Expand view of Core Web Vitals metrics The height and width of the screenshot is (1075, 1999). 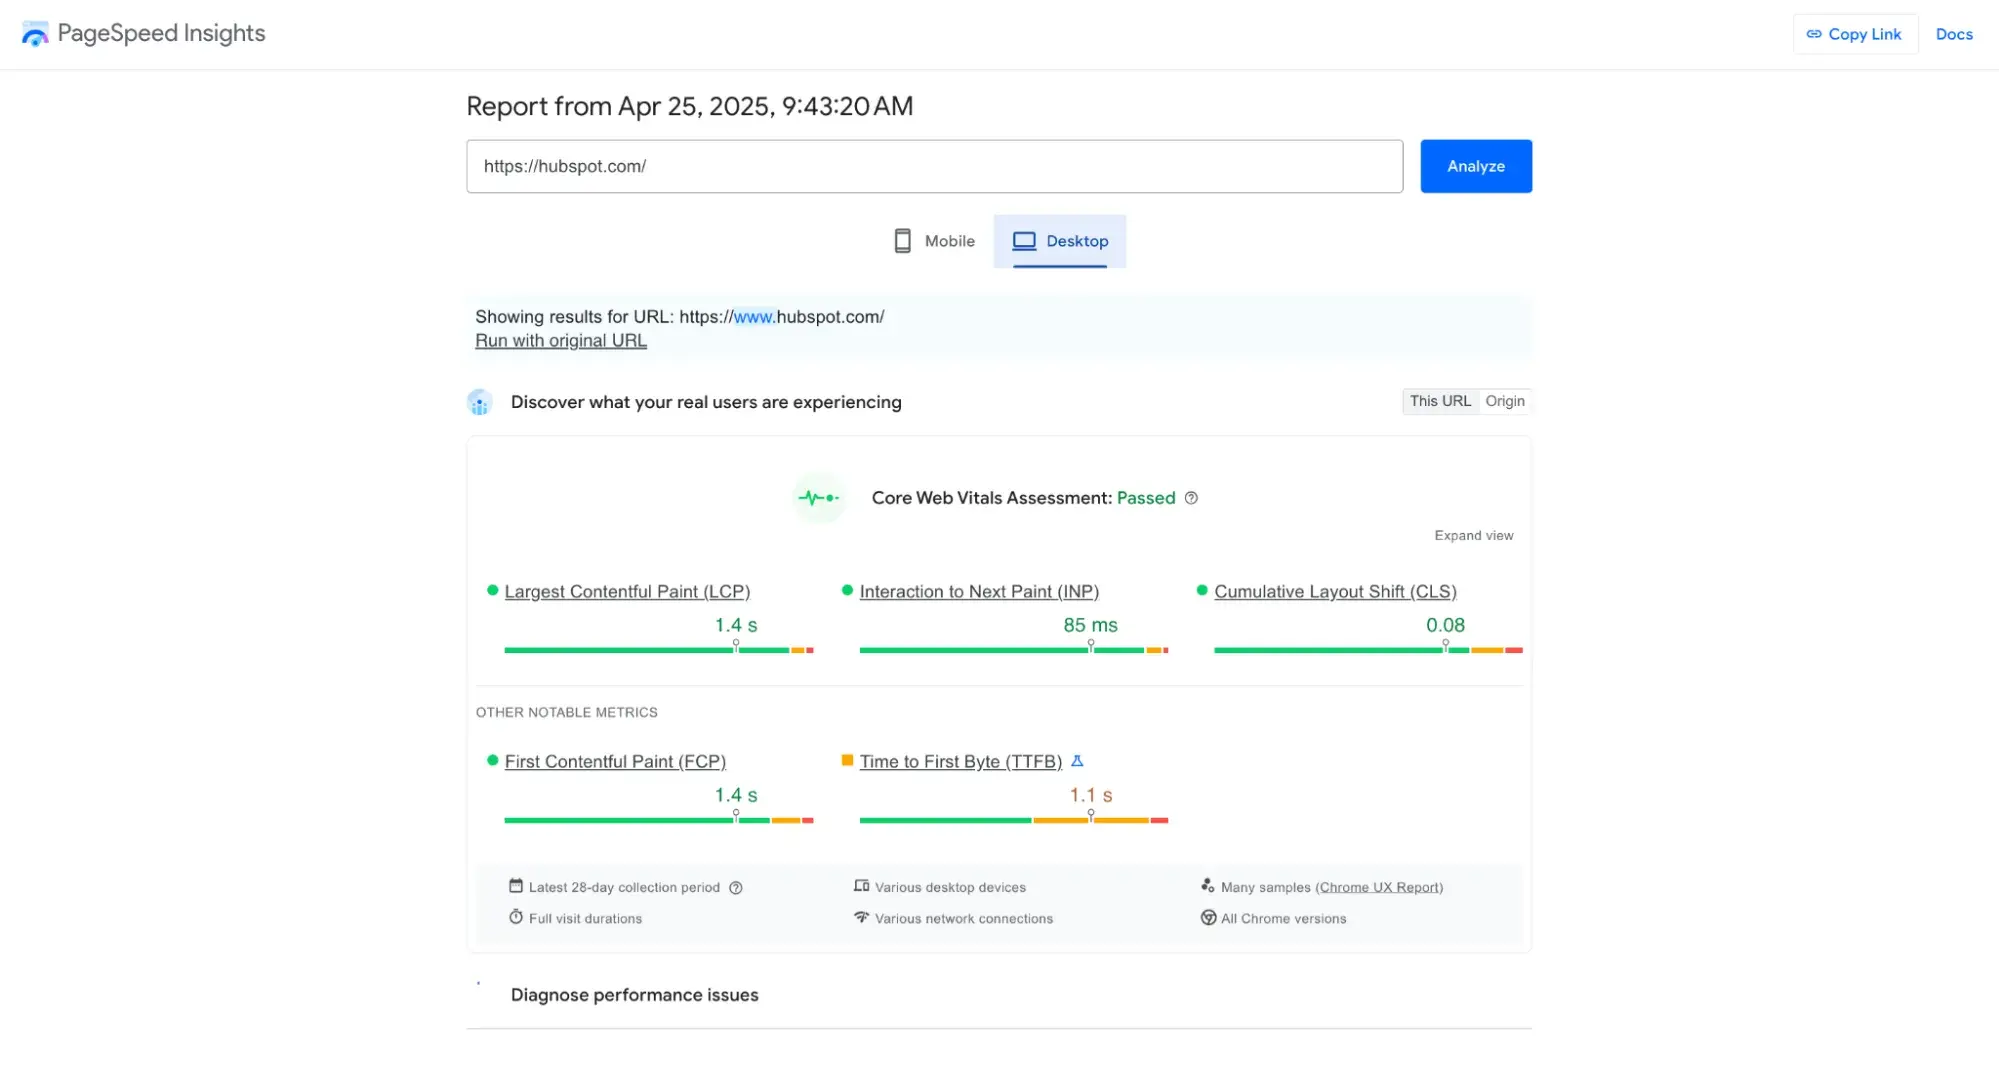[1473, 536]
